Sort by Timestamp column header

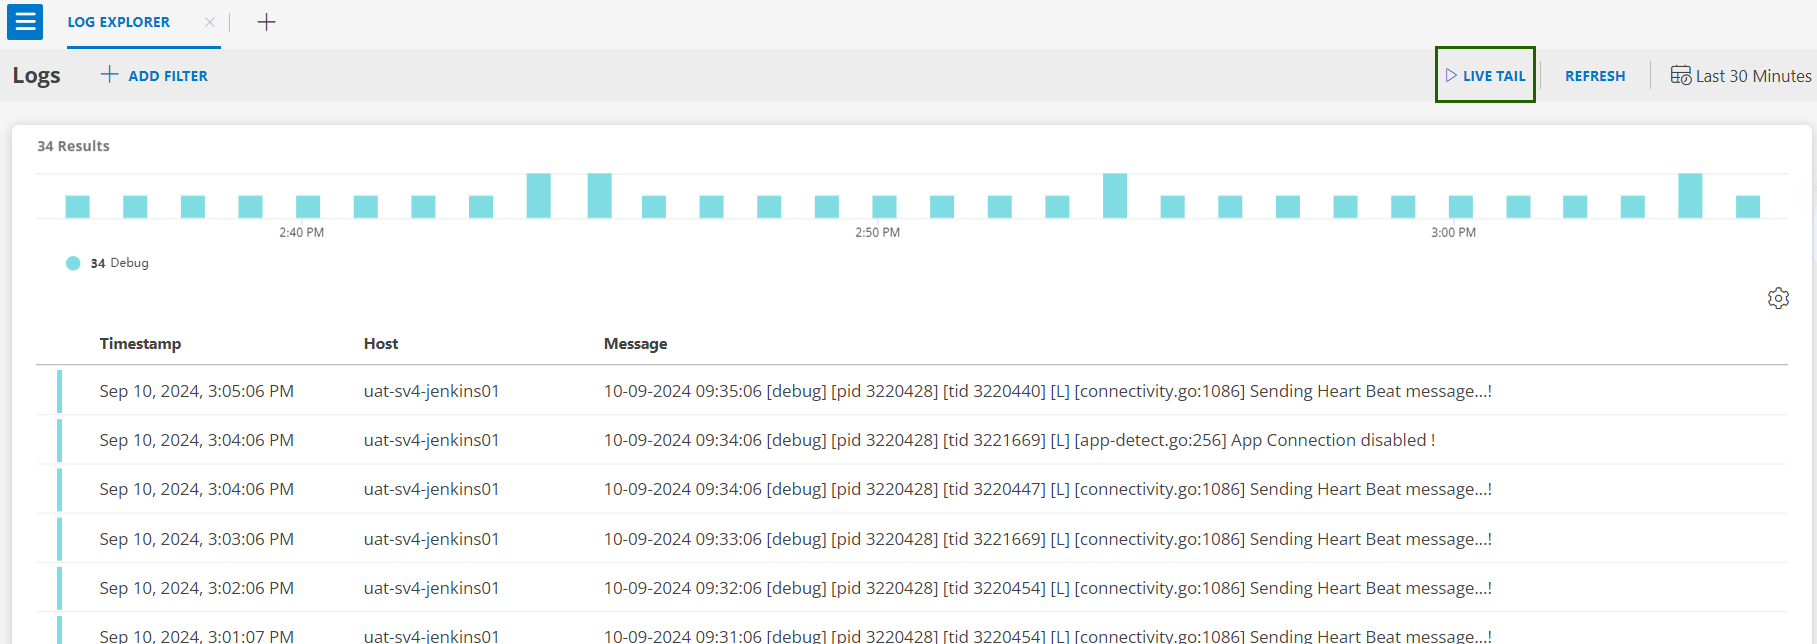point(140,344)
